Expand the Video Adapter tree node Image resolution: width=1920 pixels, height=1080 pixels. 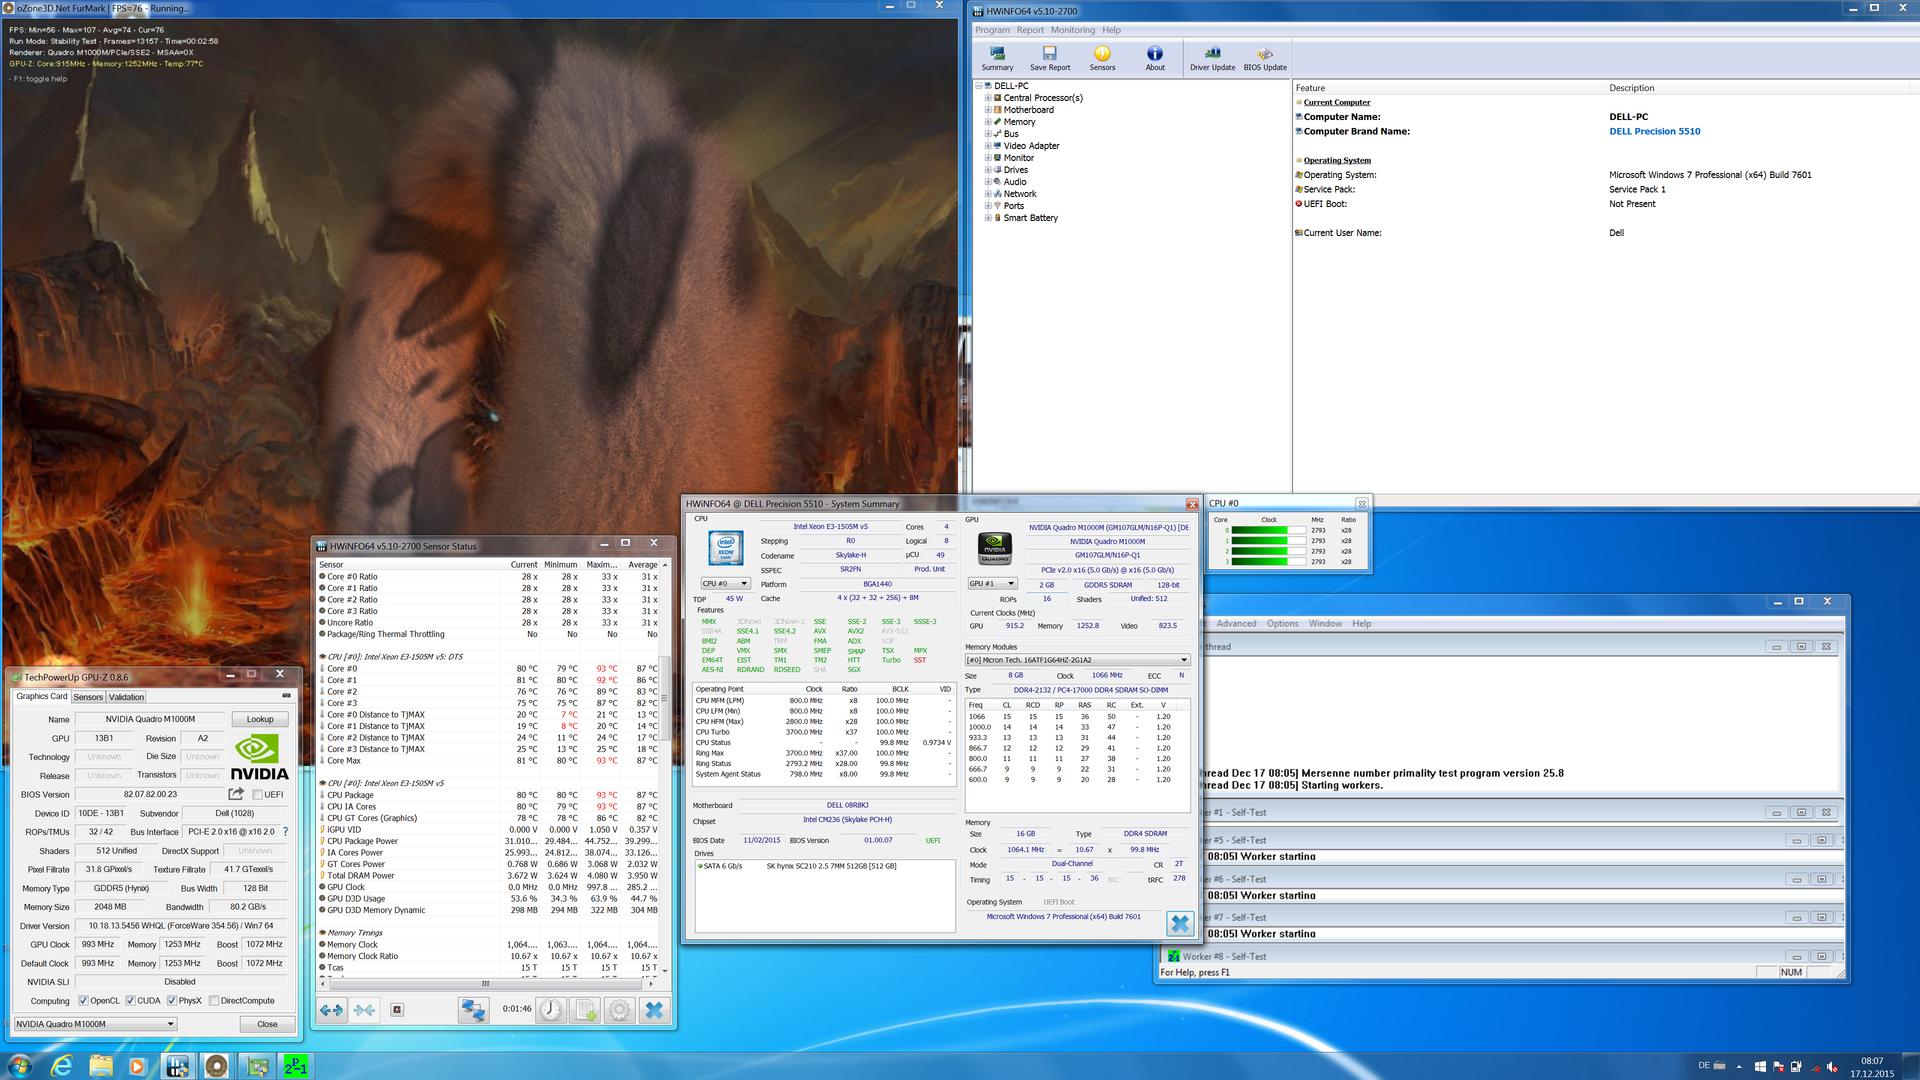(988, 146)
